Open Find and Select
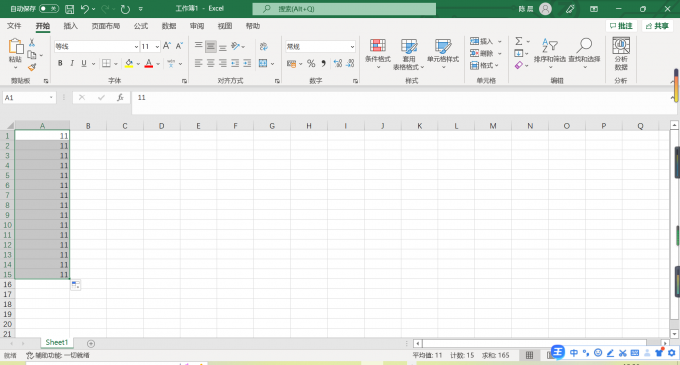Viewport: 680px width, 365px height. coord(584,53)
